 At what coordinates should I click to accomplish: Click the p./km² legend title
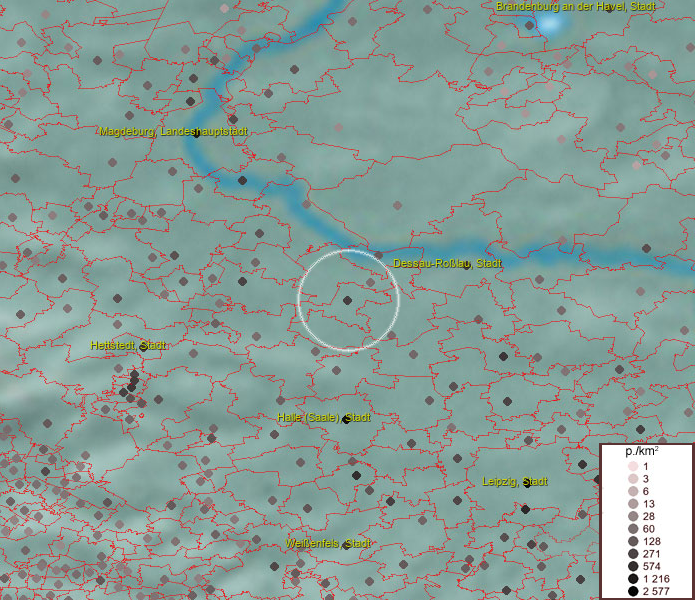(642, 451)
